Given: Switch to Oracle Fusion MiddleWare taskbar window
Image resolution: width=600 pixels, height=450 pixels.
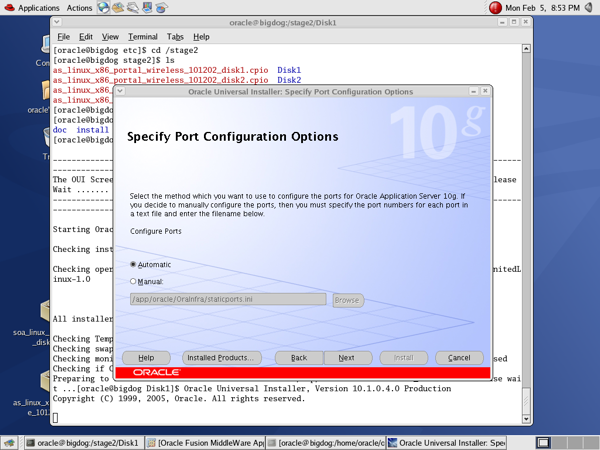Looking at the screenshot, I should (x=205, y=443).
